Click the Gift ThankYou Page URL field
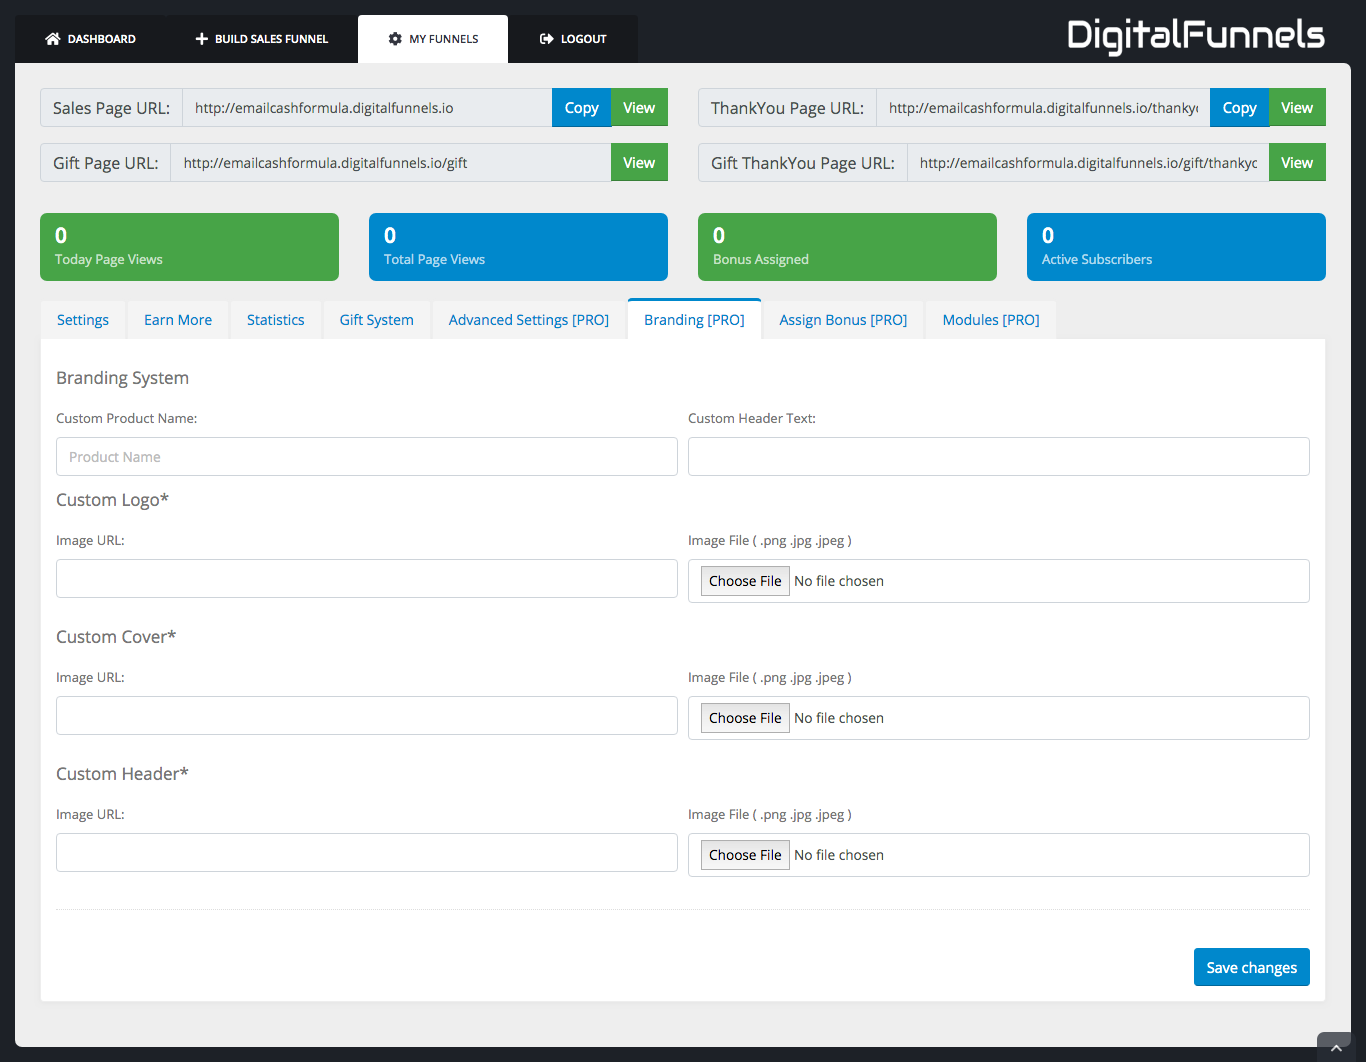The height and width of the screenshot is (1062, 1366). tap(1088, 163)
